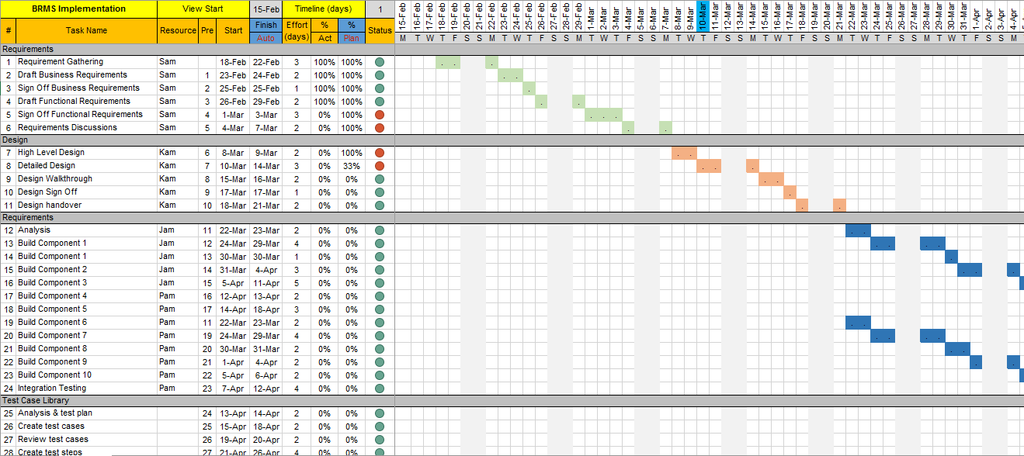Click green status circle for Analysis row 12
This screenshot has height=456, width=1024.
(x=379, y=230)
